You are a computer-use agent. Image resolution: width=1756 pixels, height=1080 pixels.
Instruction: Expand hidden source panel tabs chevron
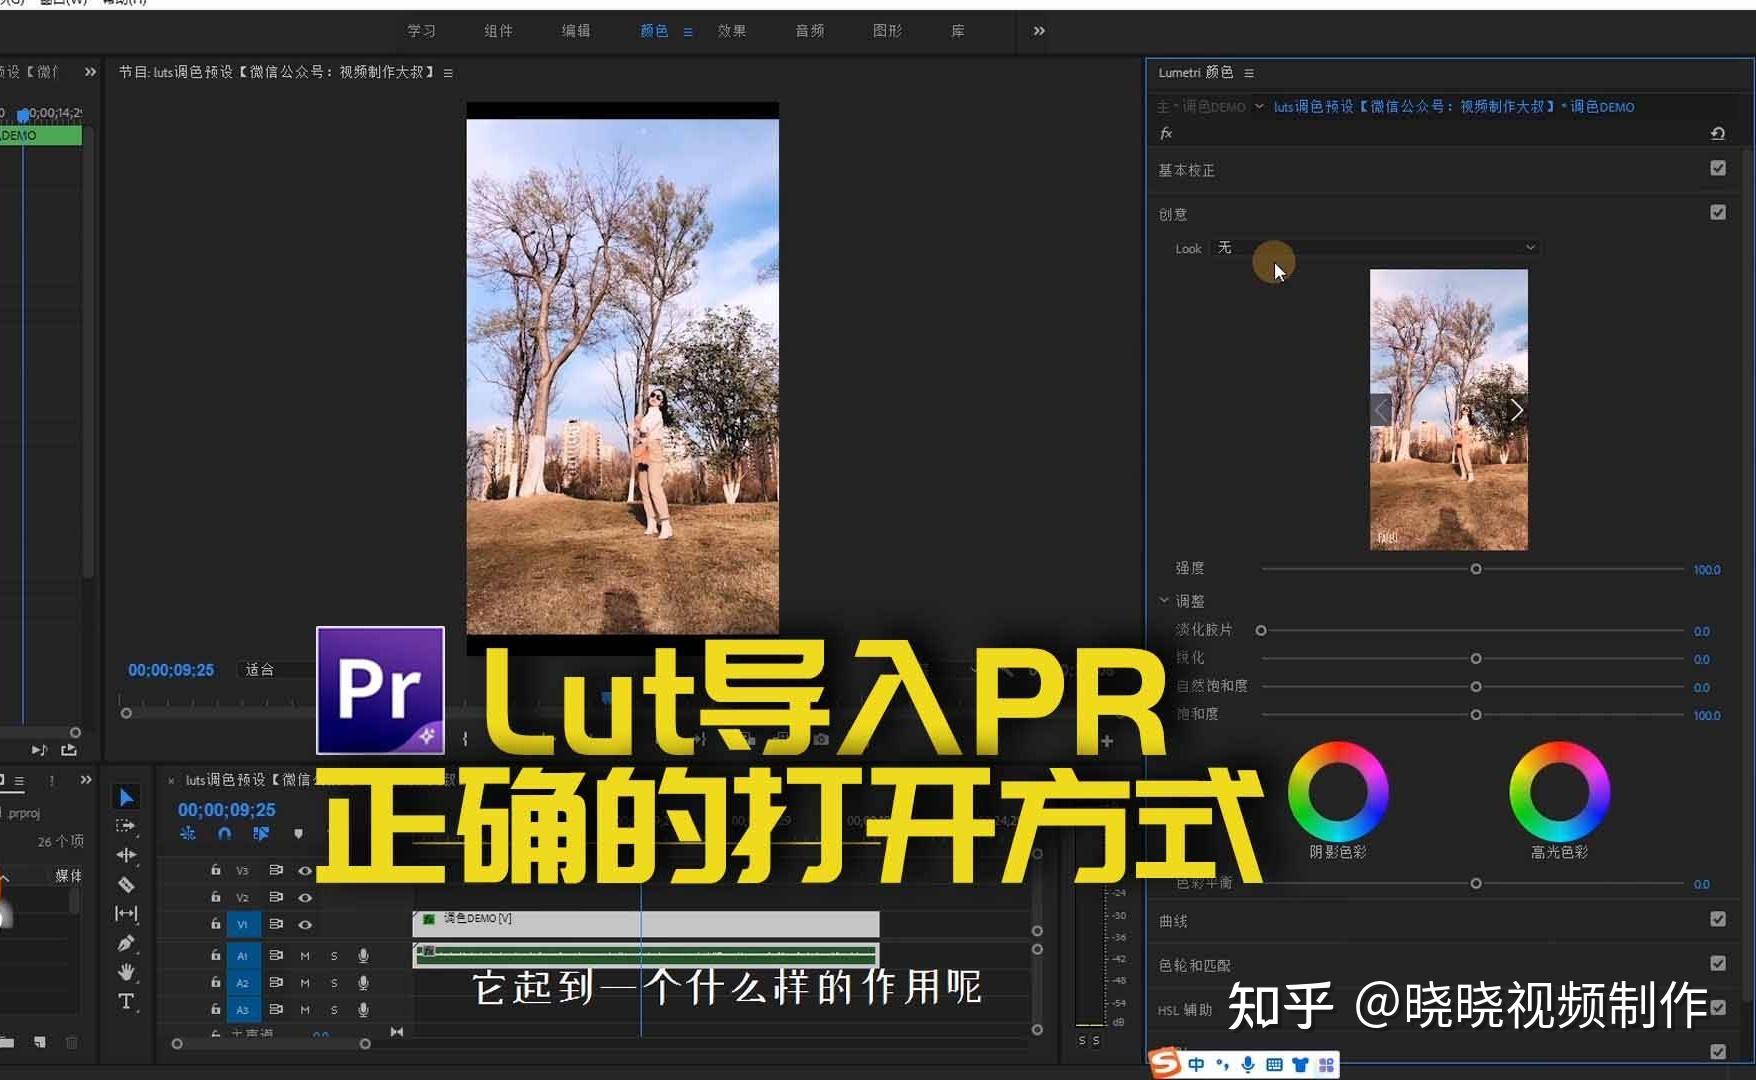click(90, 72)
